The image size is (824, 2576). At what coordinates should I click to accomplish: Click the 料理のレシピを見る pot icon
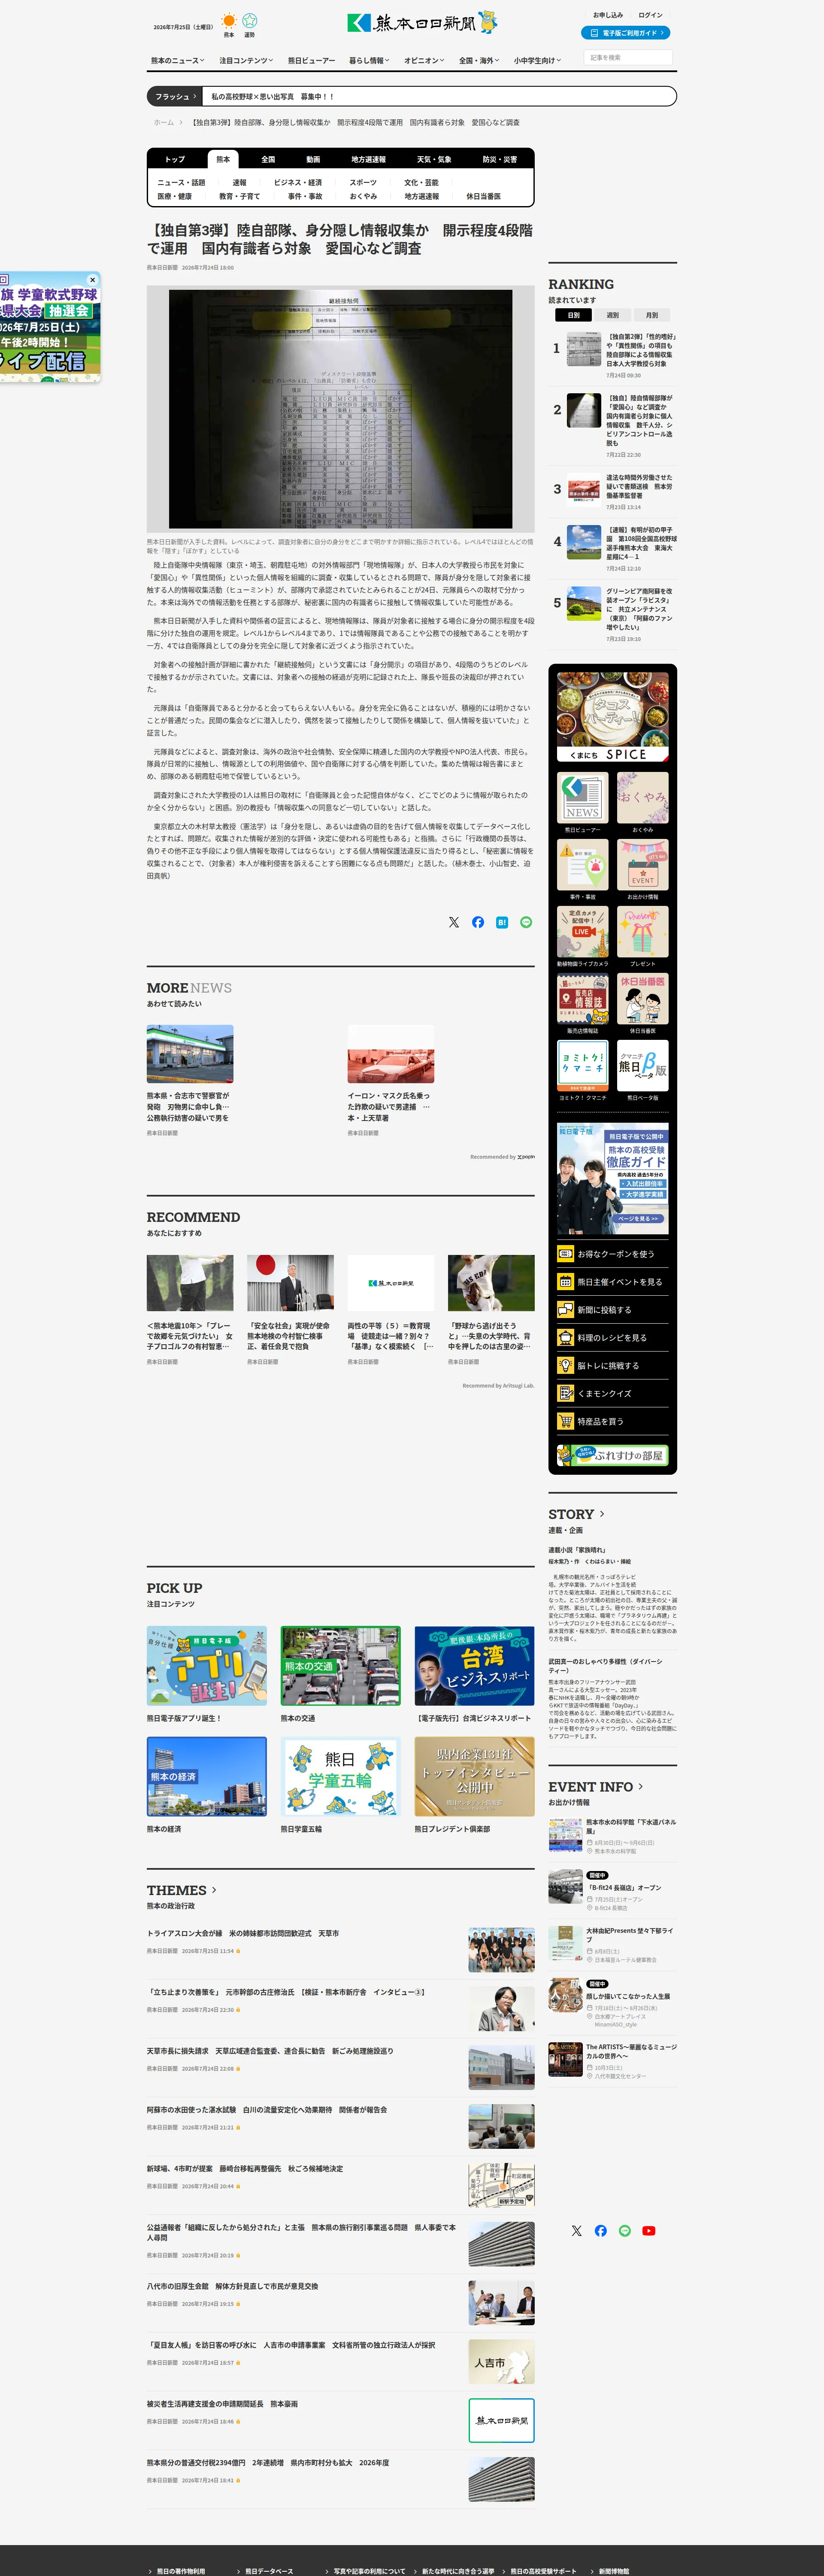point(566,1338)
